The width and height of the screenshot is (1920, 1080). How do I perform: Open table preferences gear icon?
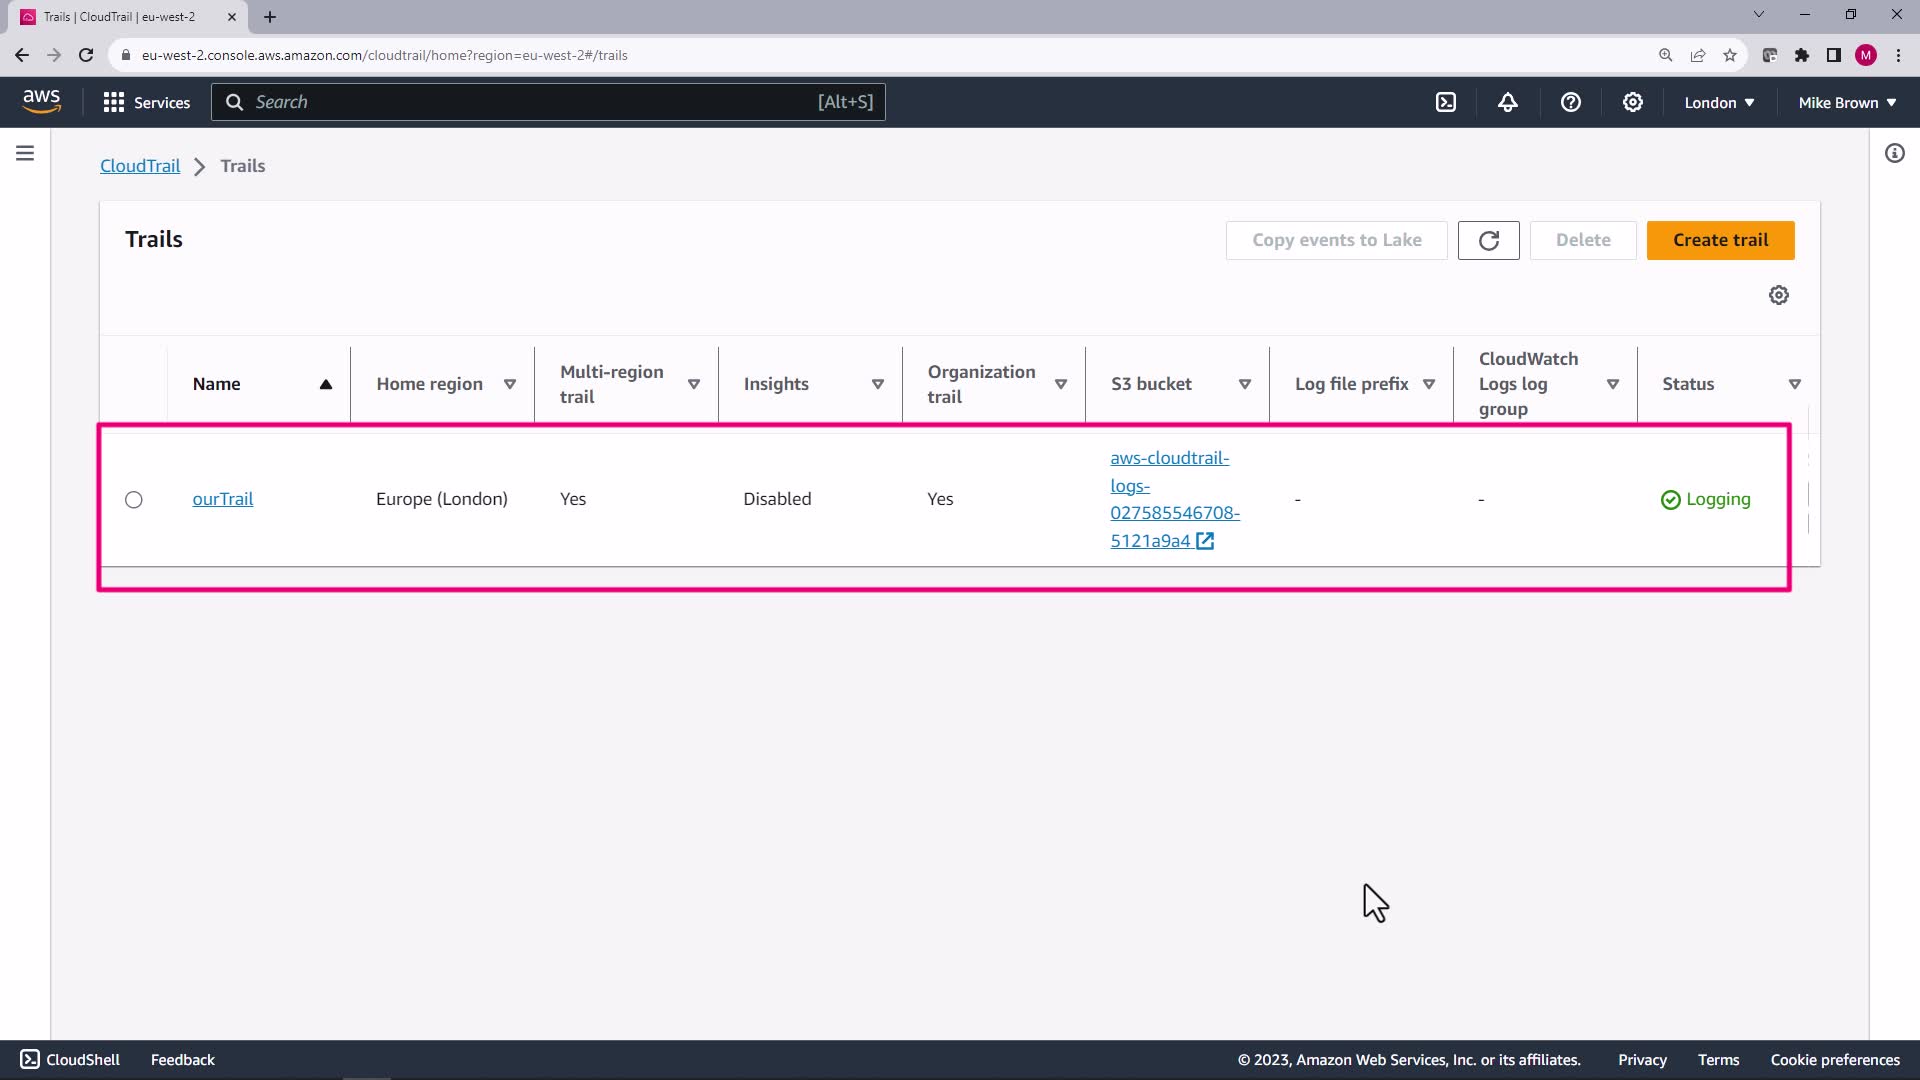(x=1778, y=295)
